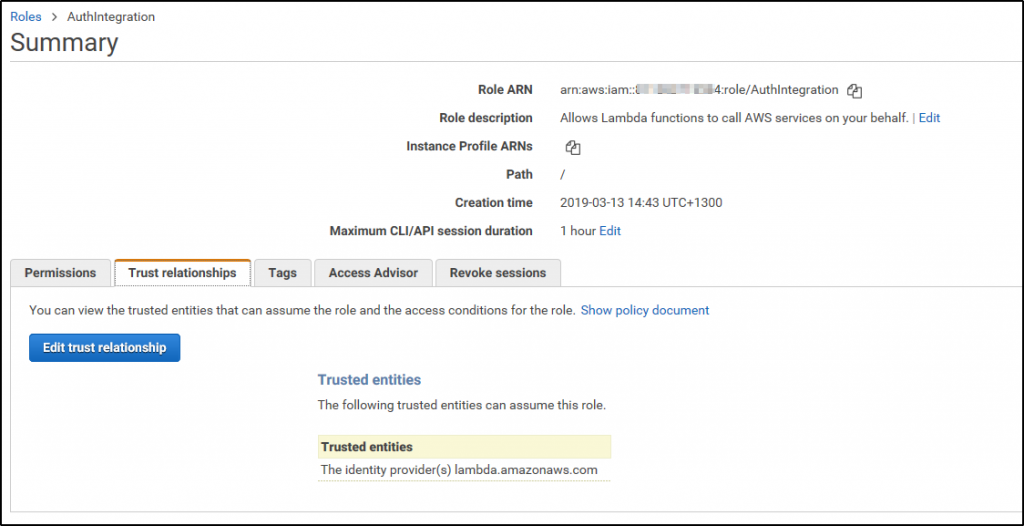Image resolution: width=1024 pixels, height=526 pixels.
Task: Edit the role description
Action: 929,118
